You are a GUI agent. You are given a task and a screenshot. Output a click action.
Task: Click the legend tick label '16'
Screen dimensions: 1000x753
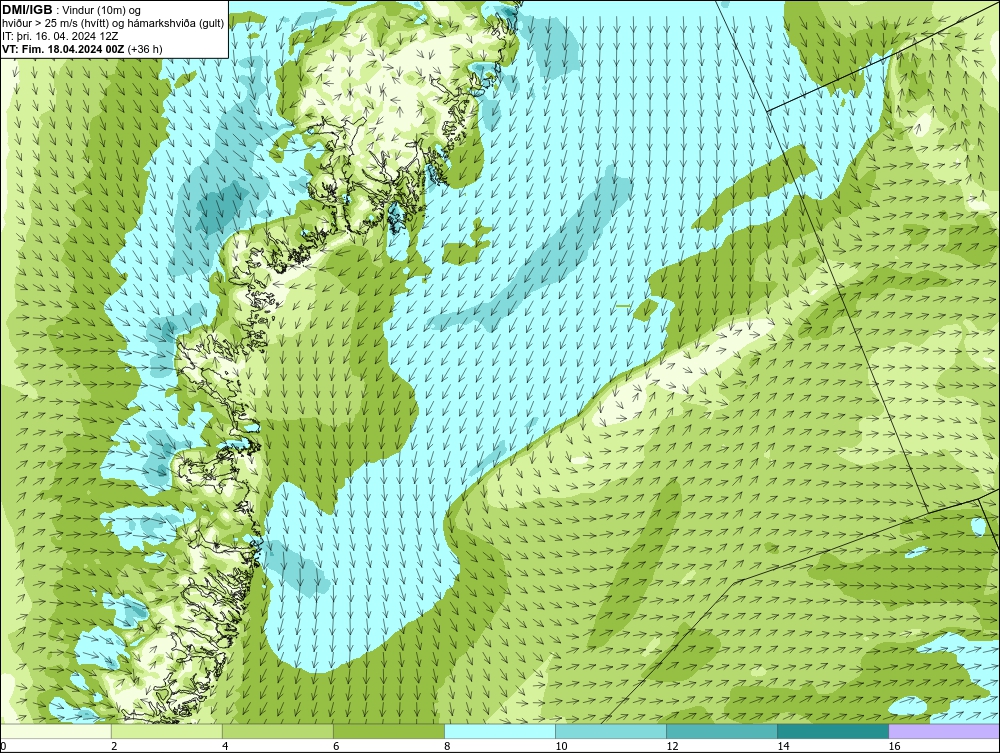click(894, 747)
